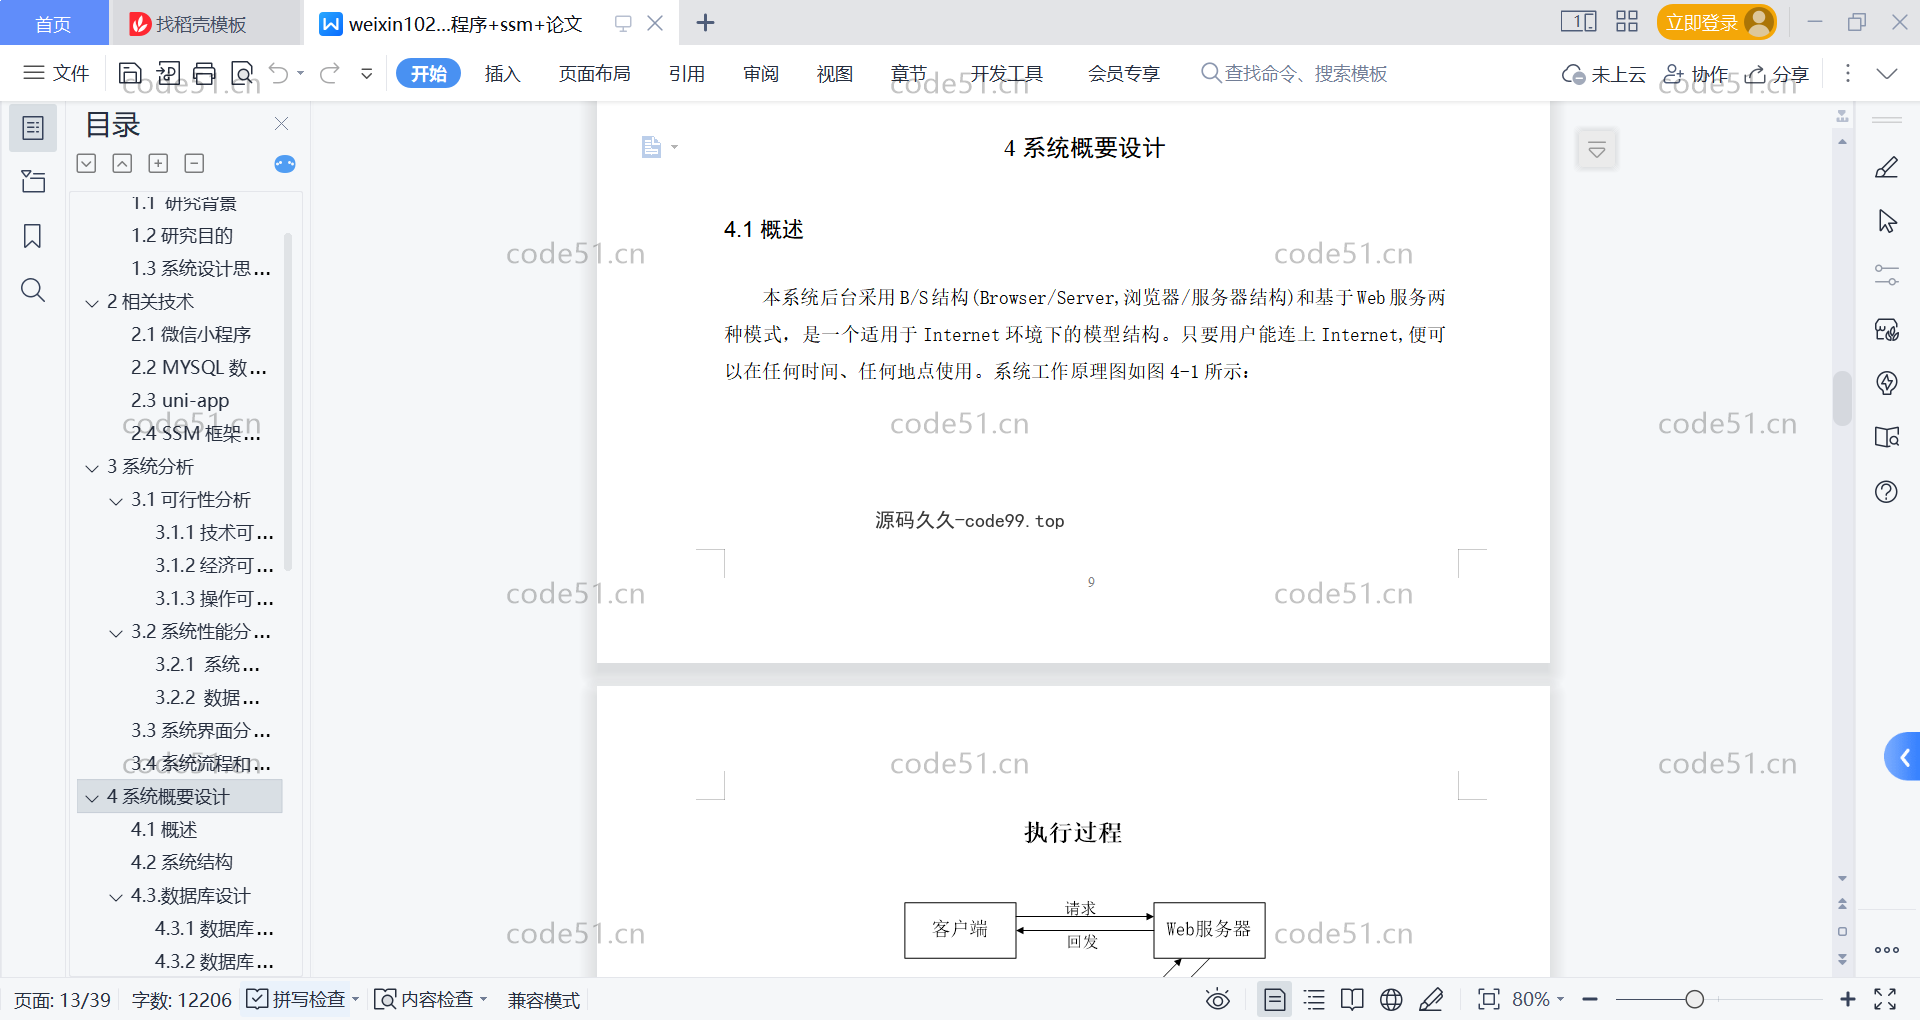
Task: Expand all outline levels icon
Action: pos(87,163)
